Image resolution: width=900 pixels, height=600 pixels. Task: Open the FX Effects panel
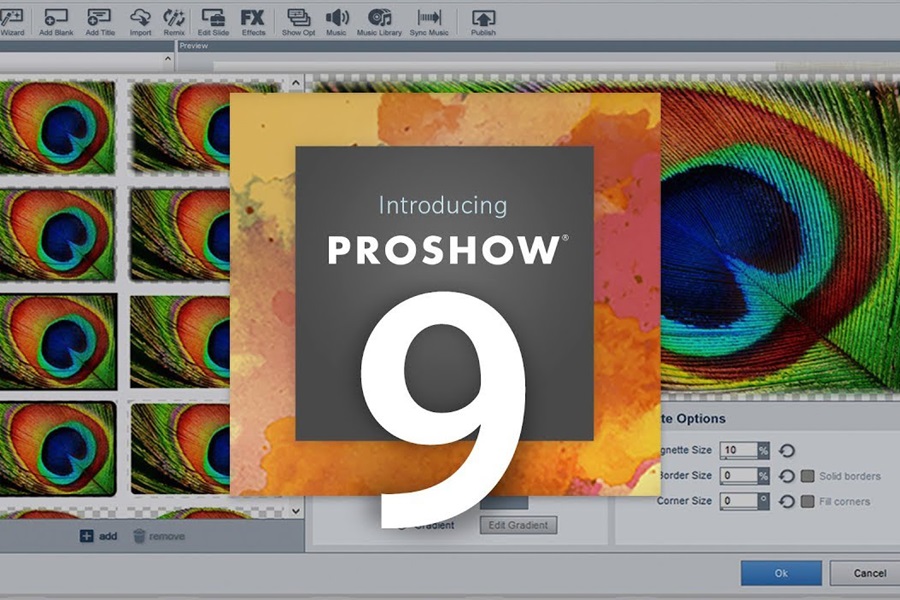[x=253, y=18]
